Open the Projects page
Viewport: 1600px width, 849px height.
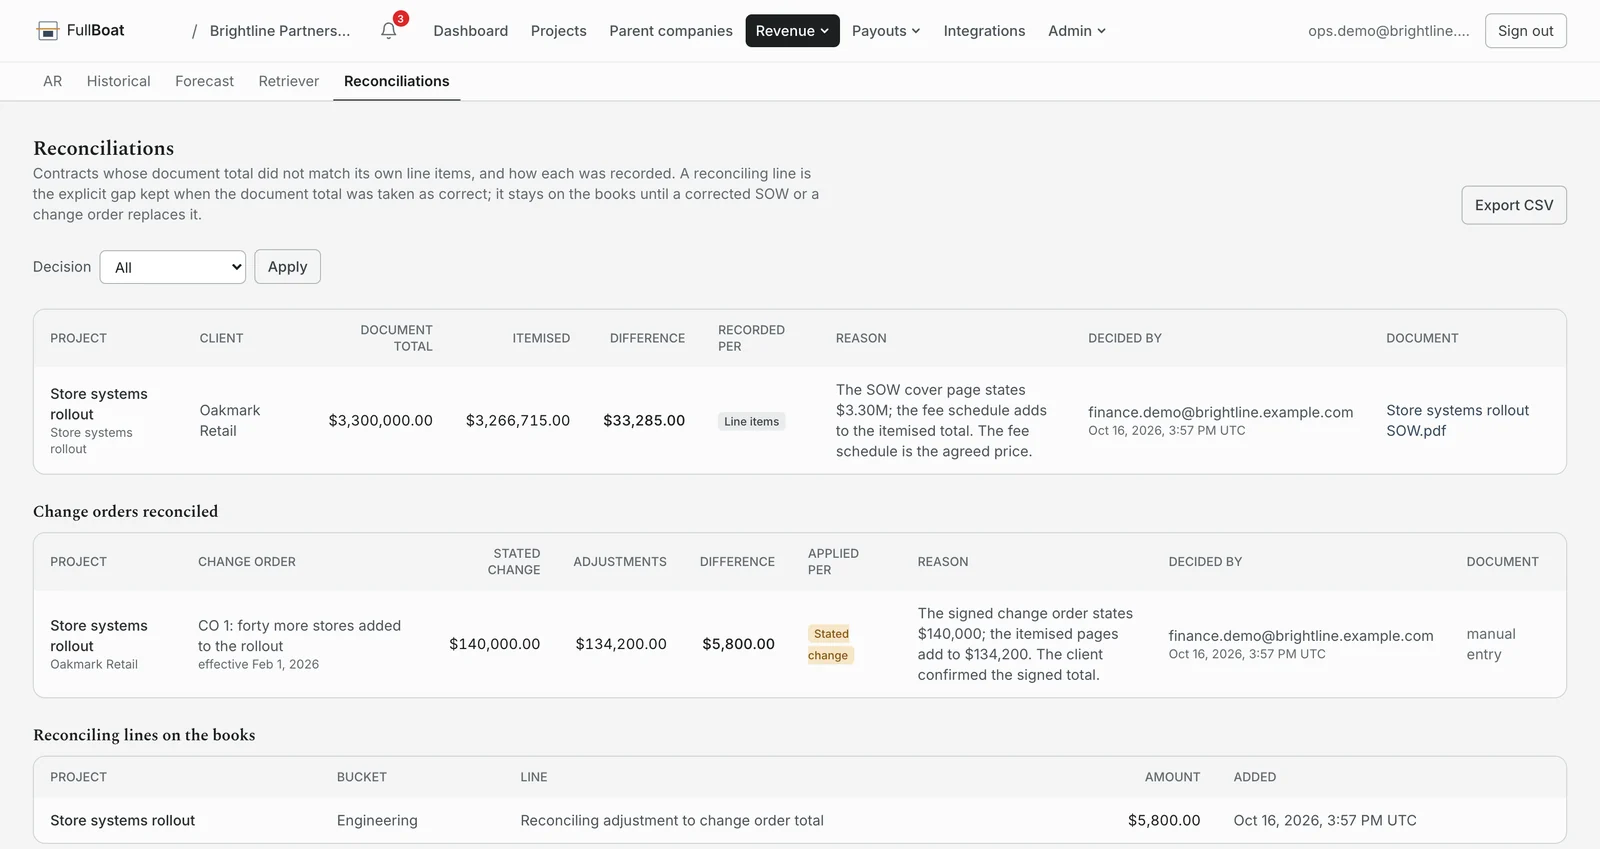coord(559,31)
